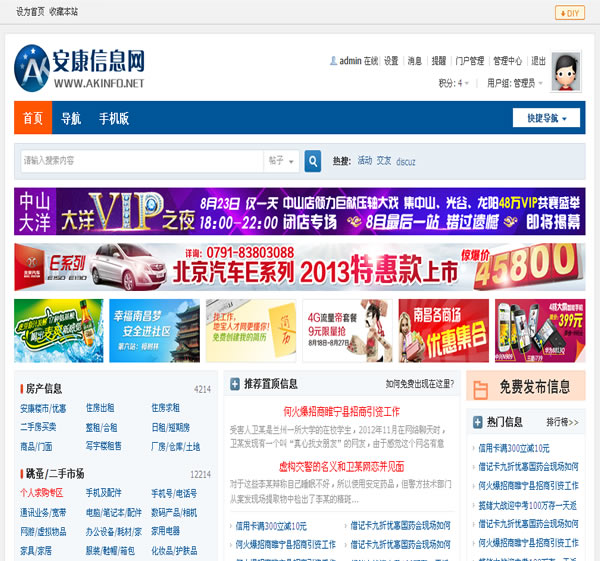This screenshot has width=600, height=561.
Task: Click the 化妆品/护肤品 category link
Action: tap(174, 551)
